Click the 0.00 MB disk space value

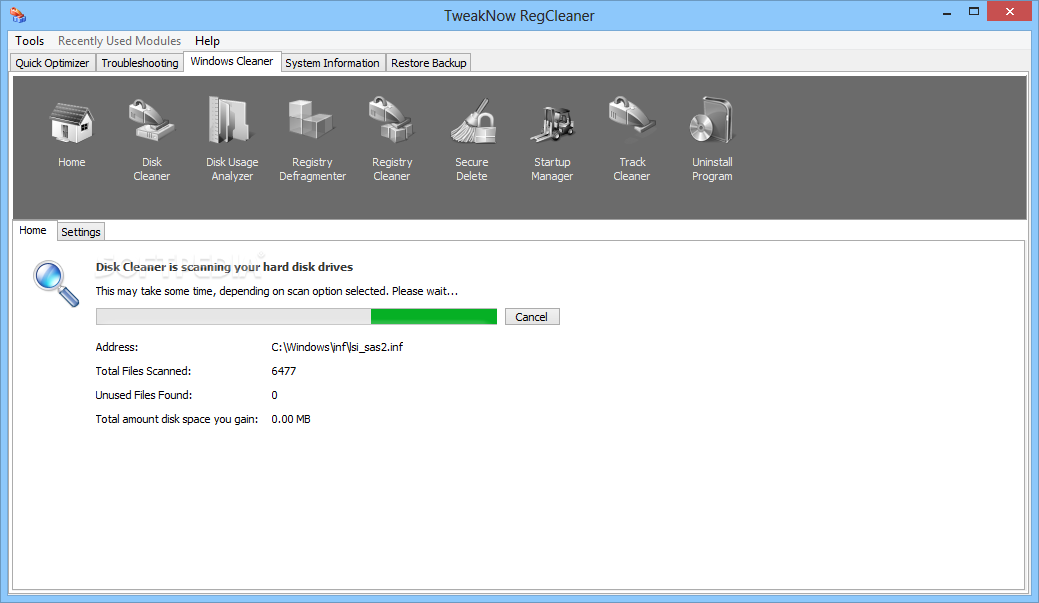point(291,419)
